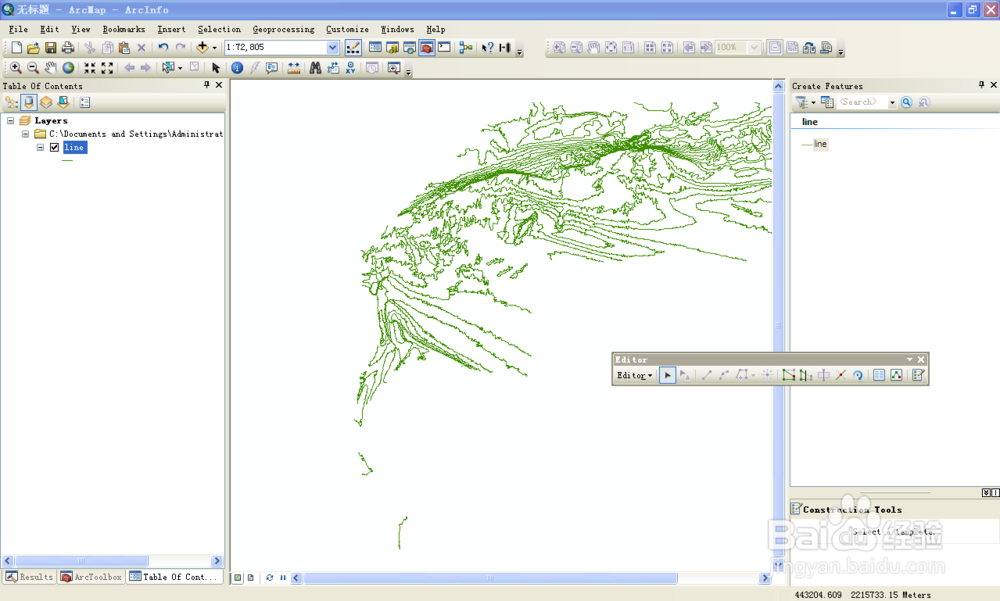Open the Catalog window icon
The width and height of the screenshot is (1000, 601).
click(x=392, y=47)
